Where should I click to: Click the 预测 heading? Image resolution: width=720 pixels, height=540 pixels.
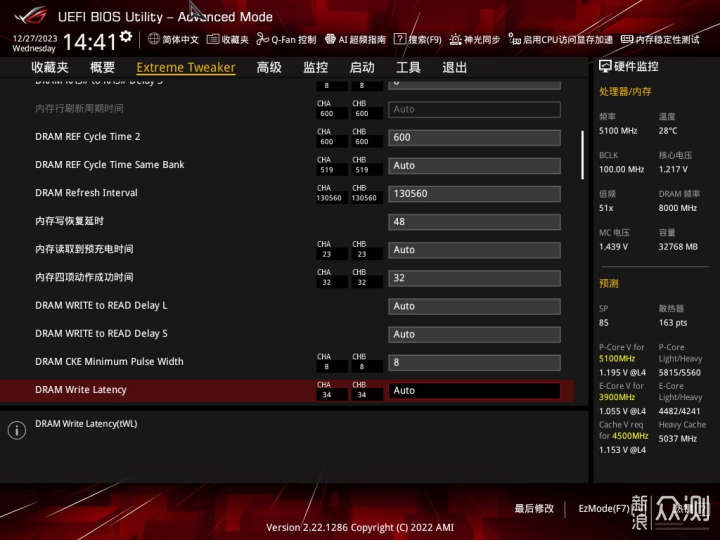coord(608,283)
